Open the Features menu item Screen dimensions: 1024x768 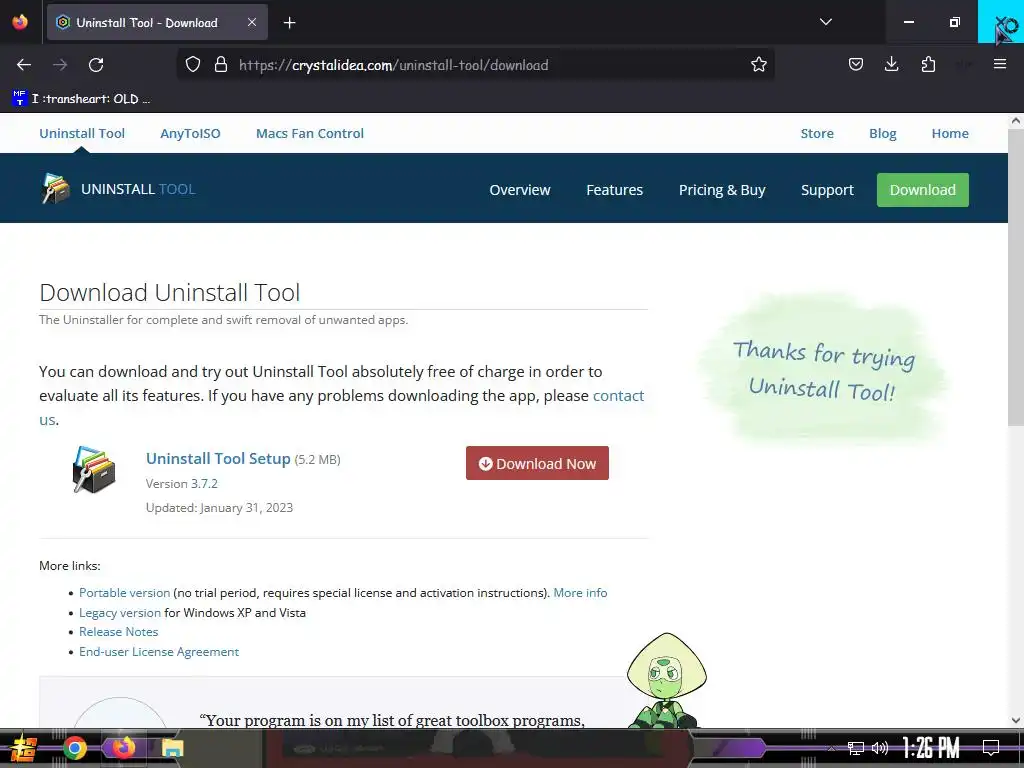coord(615,190)
